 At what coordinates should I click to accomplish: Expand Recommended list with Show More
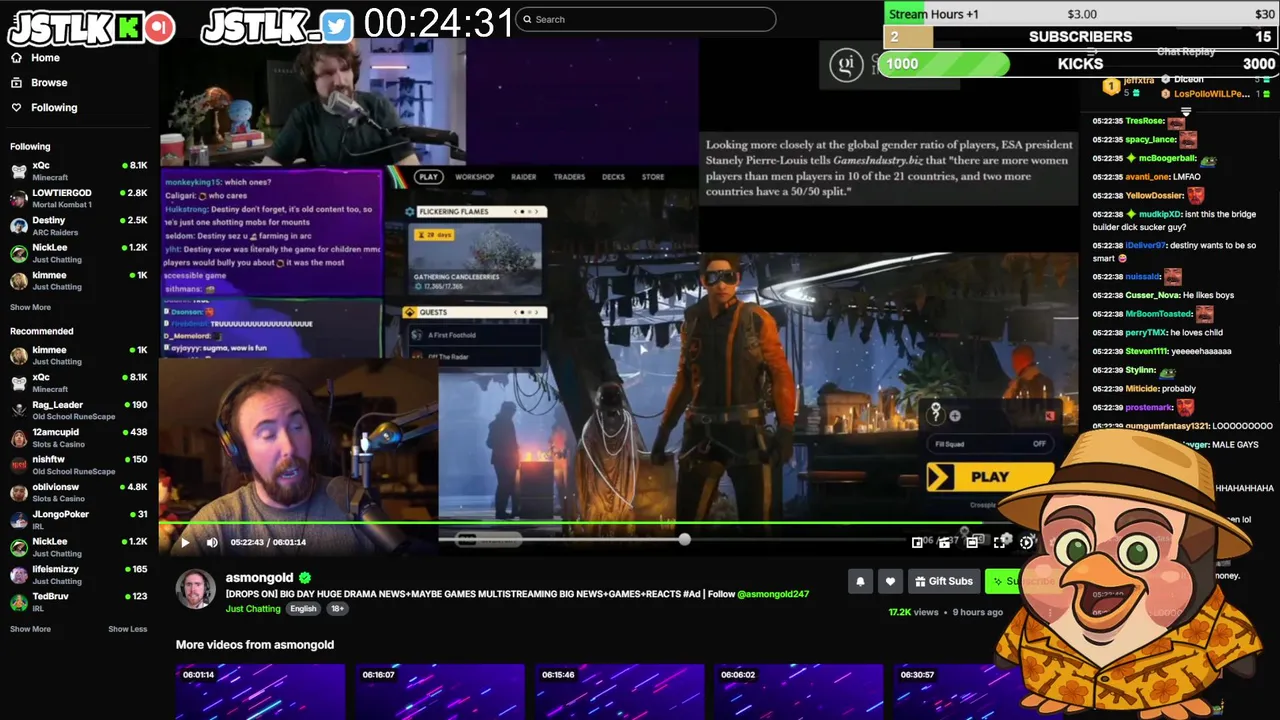(x=30, y=630)
